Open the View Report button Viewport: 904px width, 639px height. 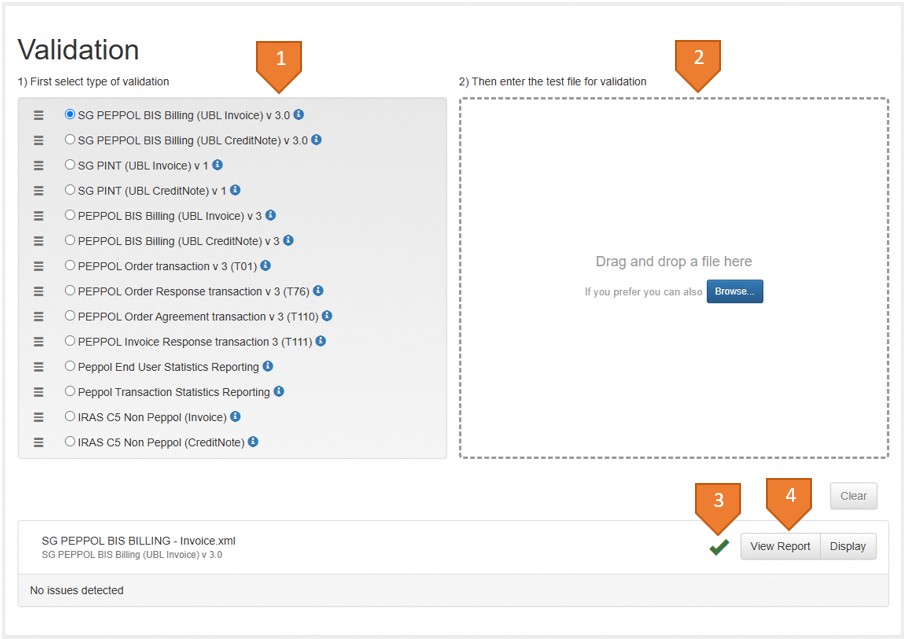point(780,546)
